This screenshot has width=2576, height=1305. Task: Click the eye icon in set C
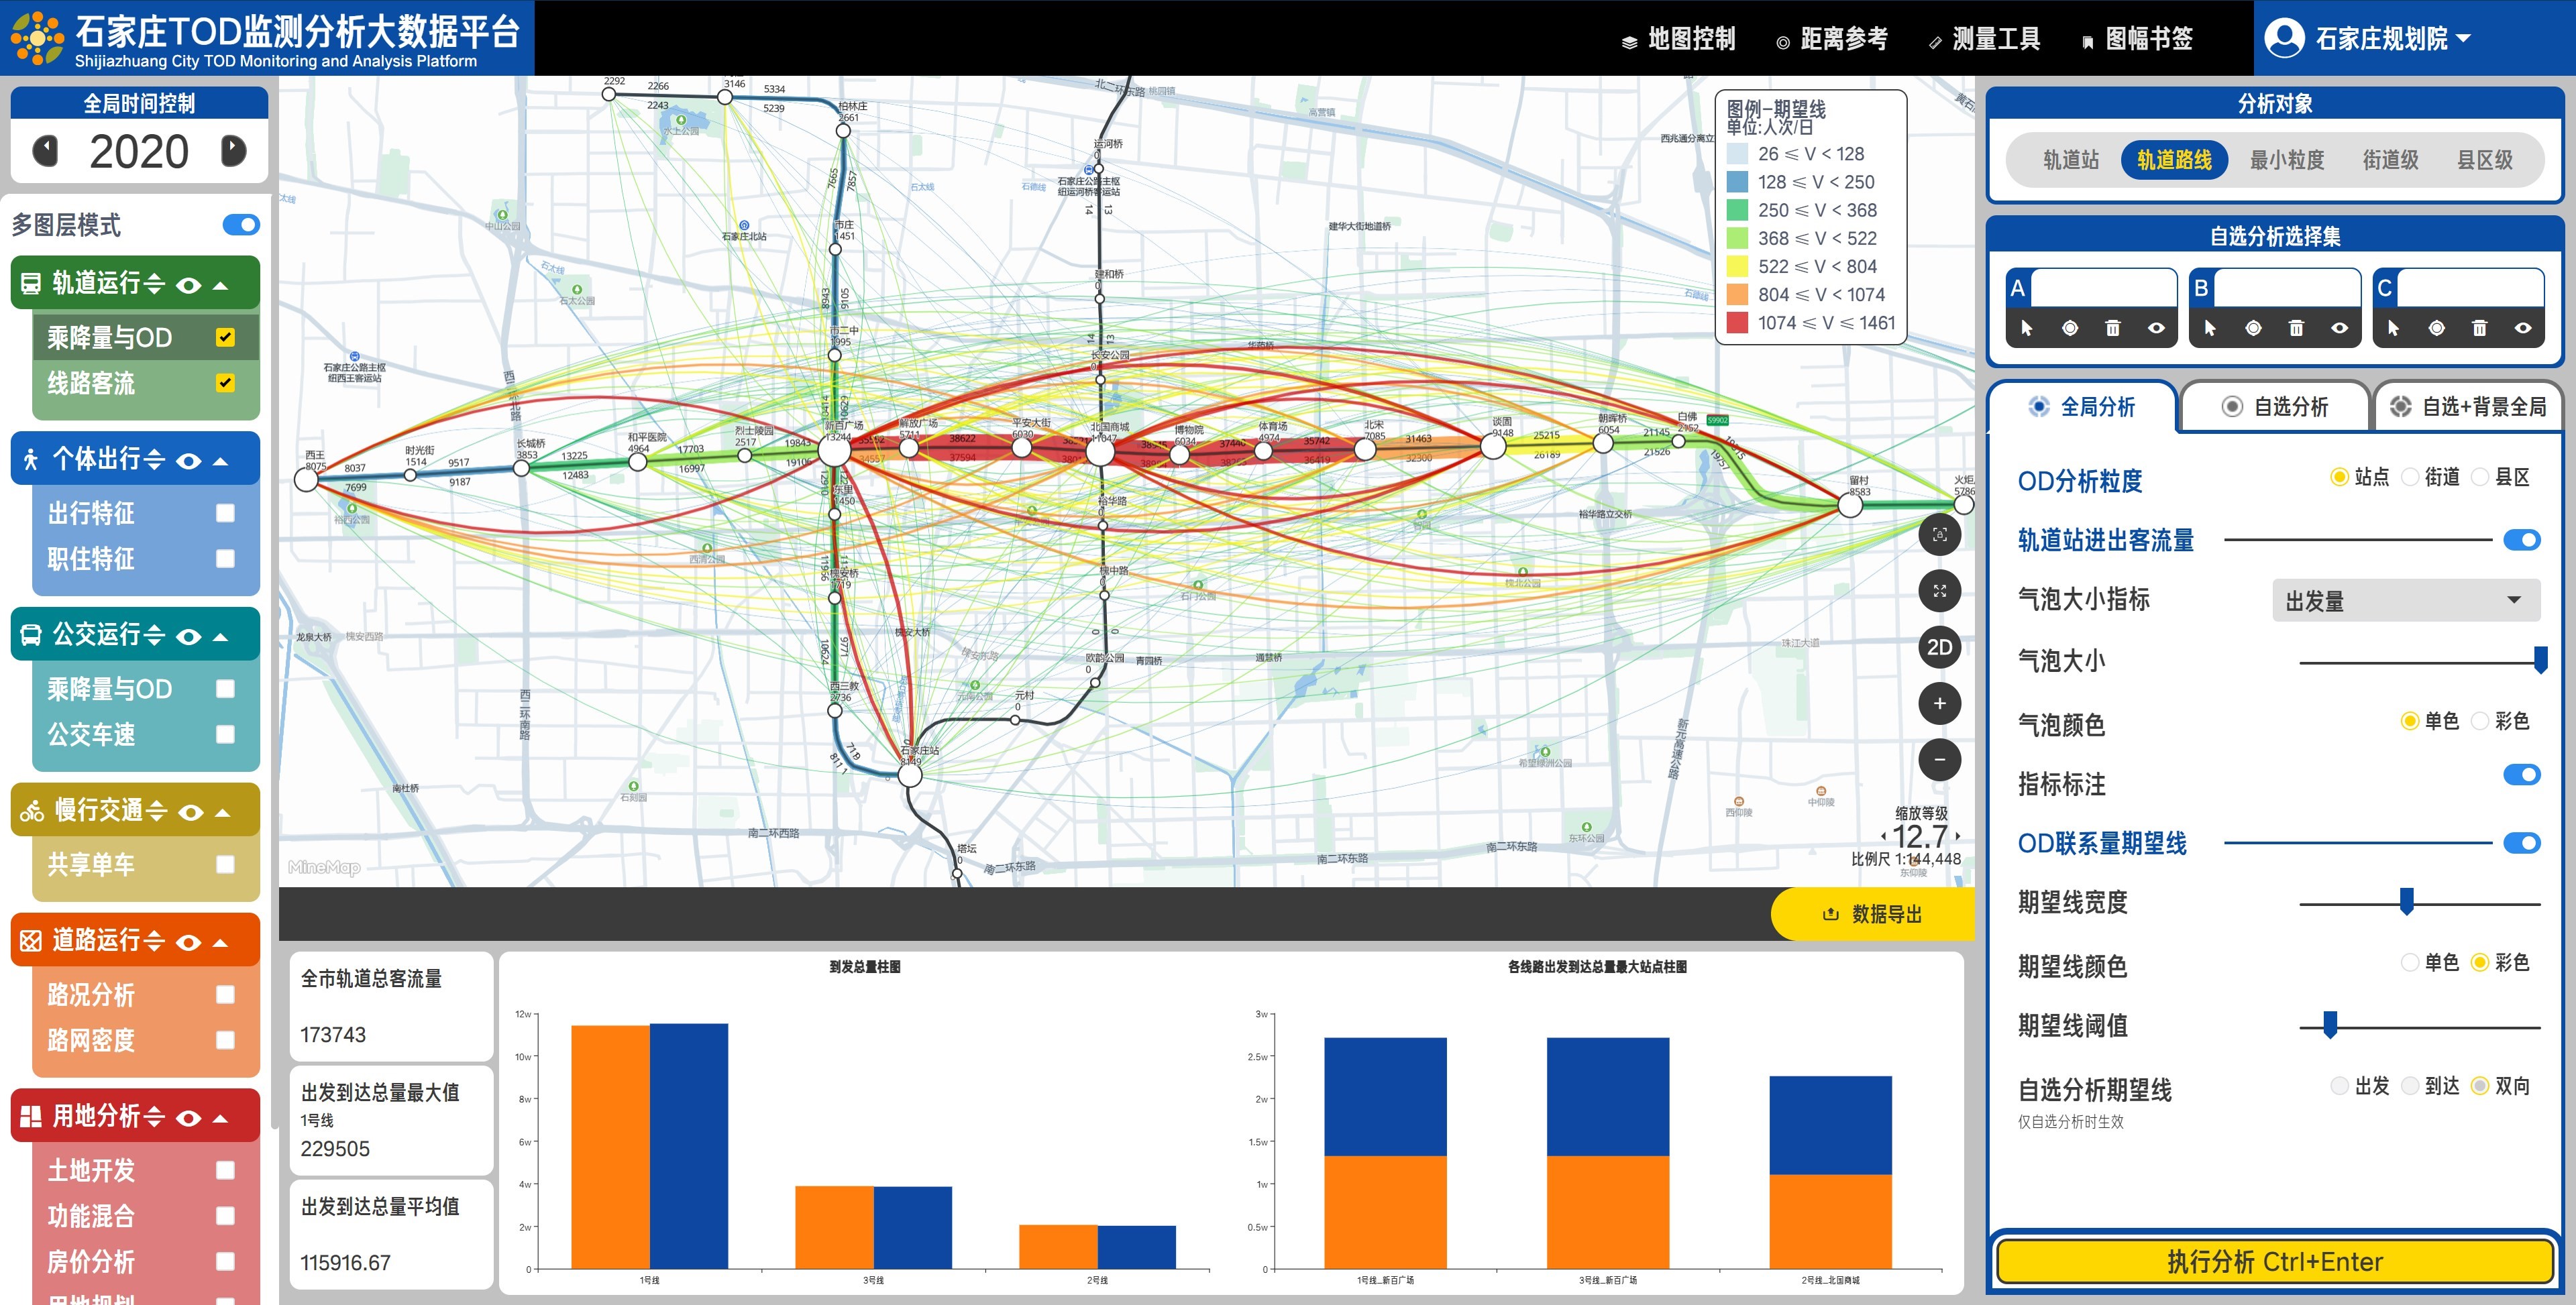point(2523,328)
